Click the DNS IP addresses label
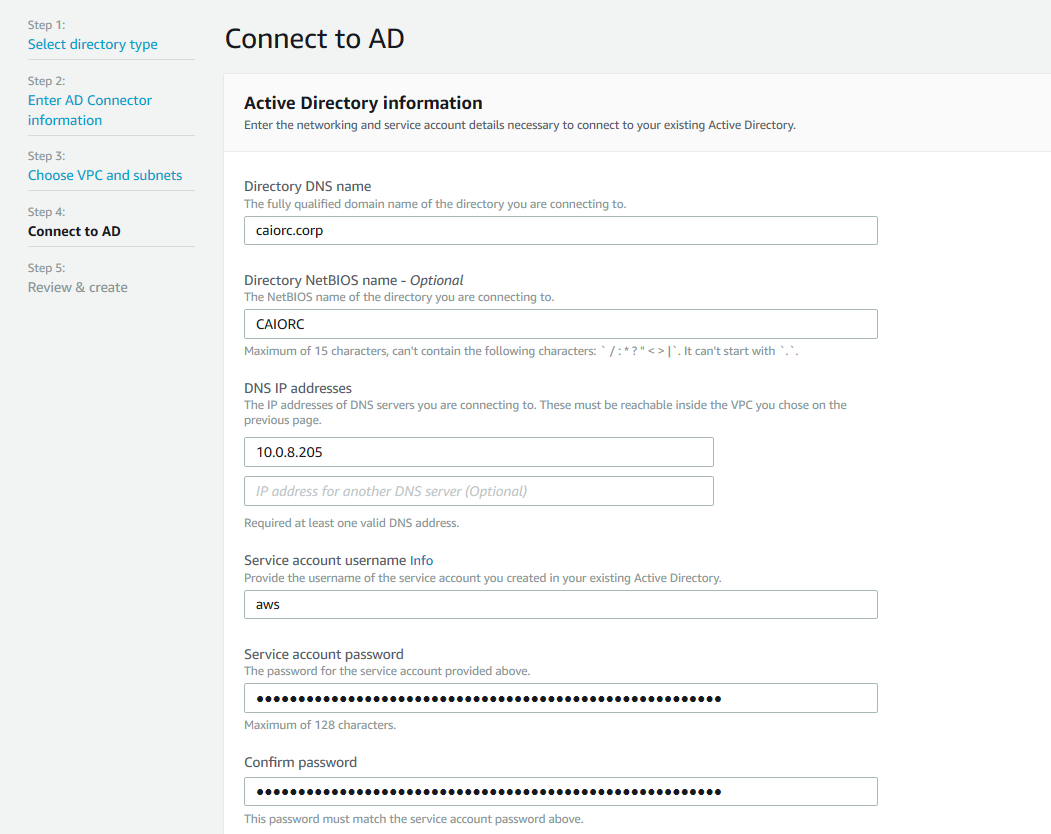This screenshot has height=834, width=1051. pyautogui.click(x=298, y=388)
